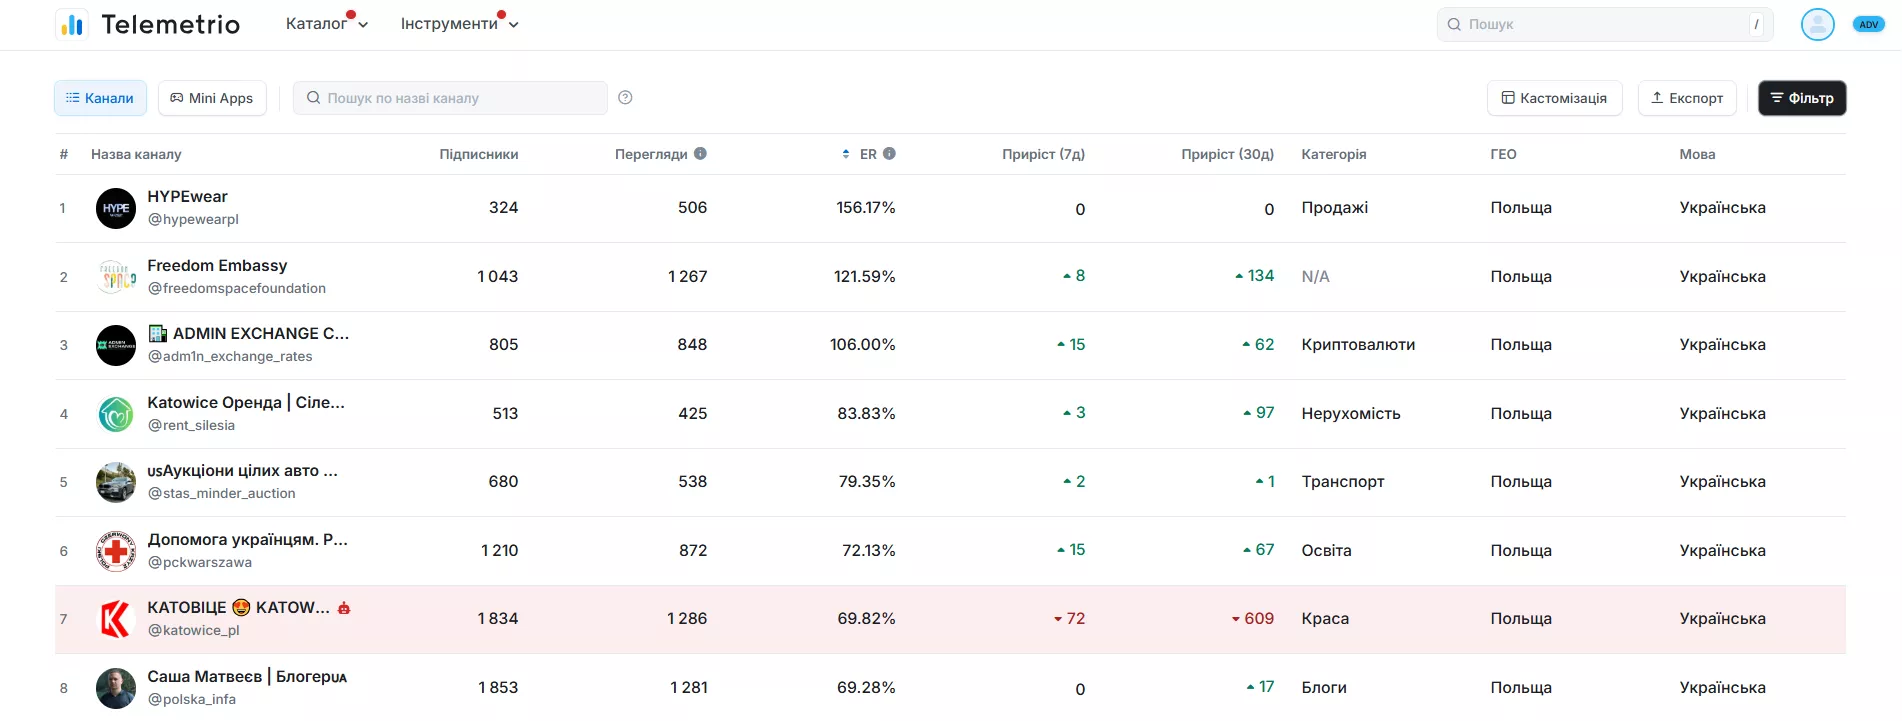Image resolution: width=1902 pixels, height=721 pixels.
Task: Click the Katowice Оренда channel avatar
Action: [116, 414]
